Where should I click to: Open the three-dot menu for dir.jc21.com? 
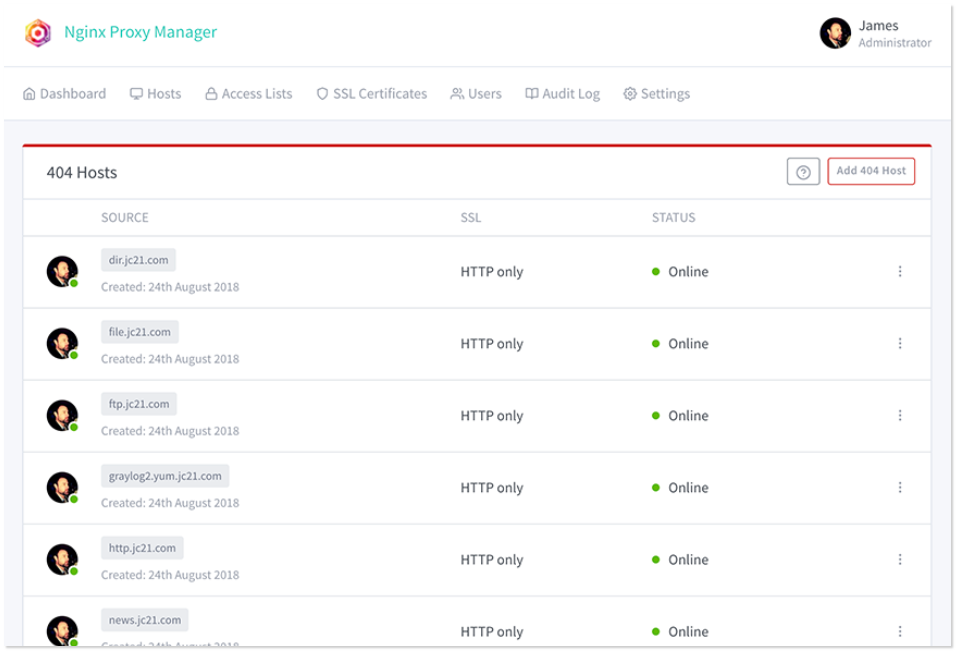[x=899, y=271]
